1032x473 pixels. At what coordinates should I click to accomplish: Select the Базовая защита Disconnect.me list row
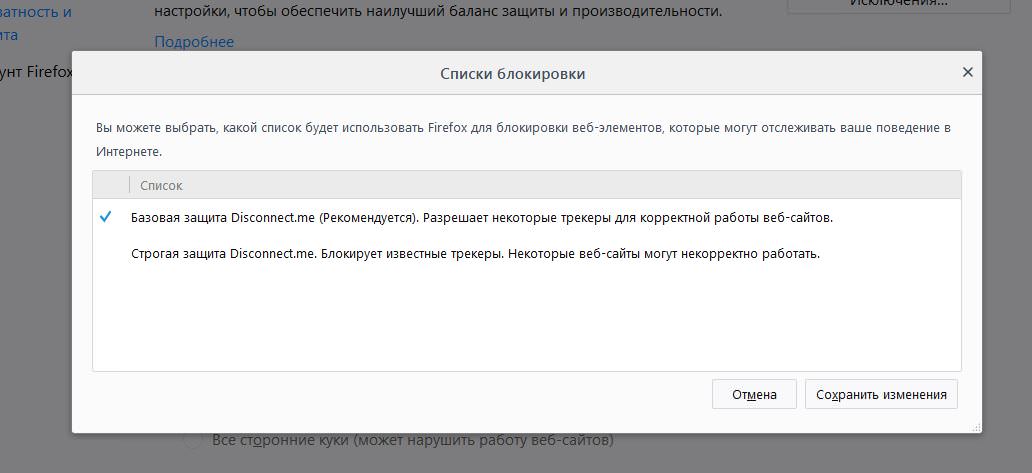480,217
